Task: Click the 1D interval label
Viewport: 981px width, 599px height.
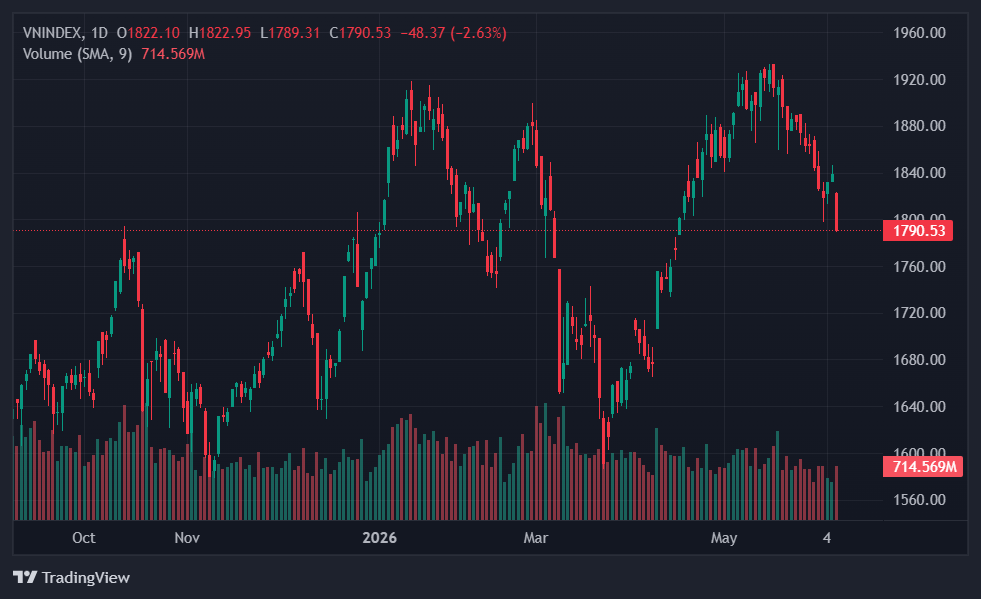Action: click(x=99, y=33)
